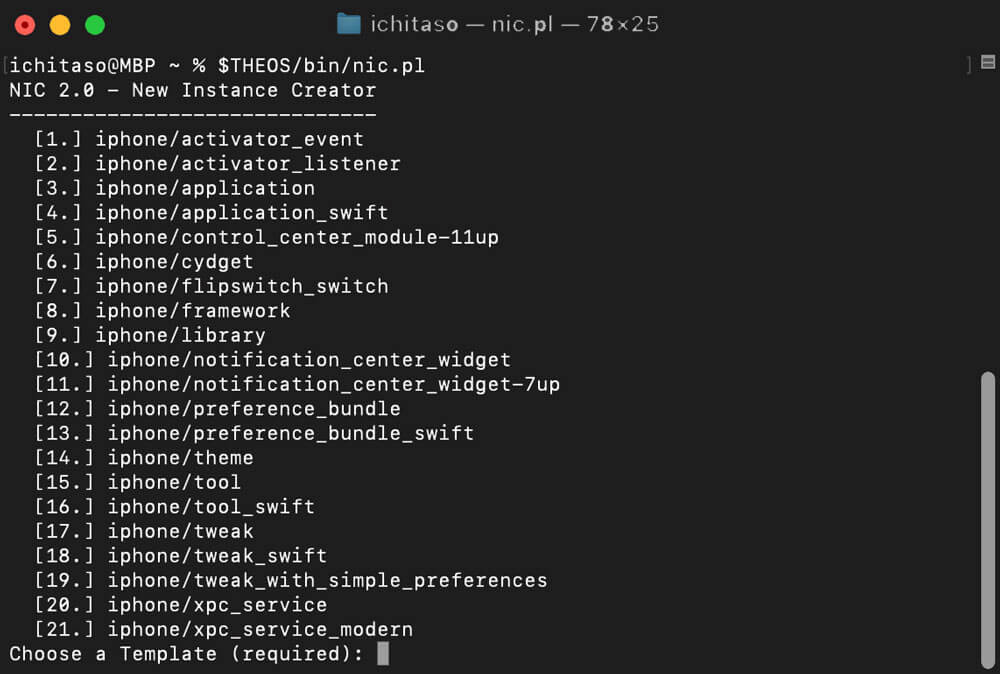Viewport: 1000px width, 674px height.
Task: Click the 'iphone/control_center_module-11up' entry
Action: [296, 237]
